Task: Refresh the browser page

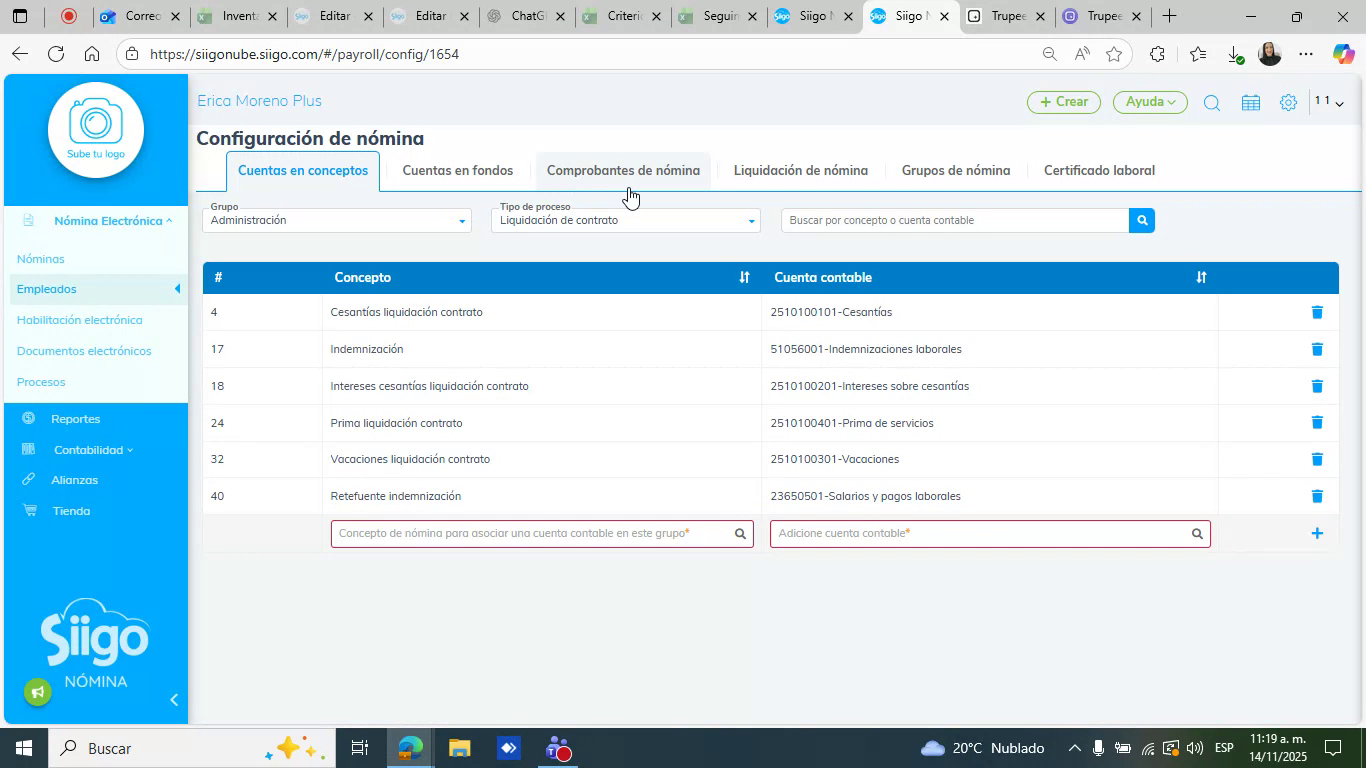Action: 56,54
